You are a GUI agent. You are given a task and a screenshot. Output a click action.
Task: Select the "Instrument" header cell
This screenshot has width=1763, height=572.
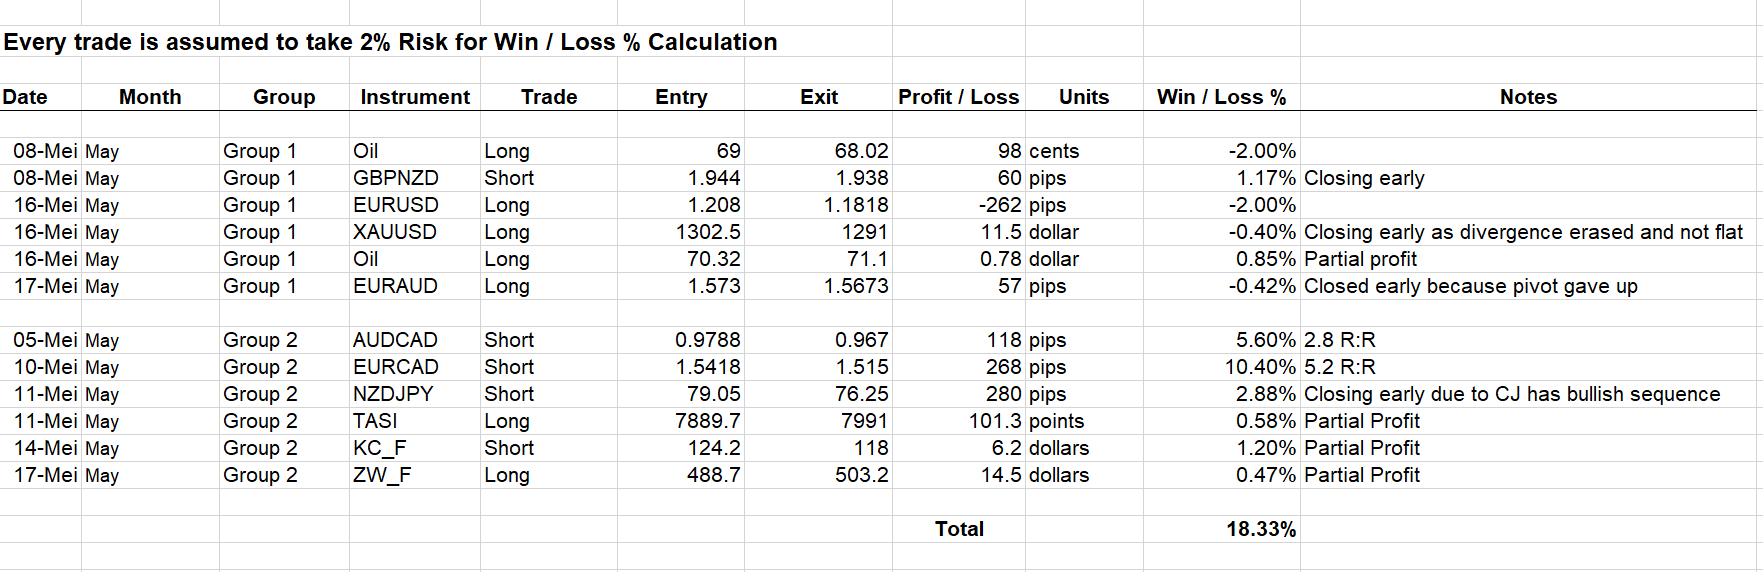click(414, 97)
